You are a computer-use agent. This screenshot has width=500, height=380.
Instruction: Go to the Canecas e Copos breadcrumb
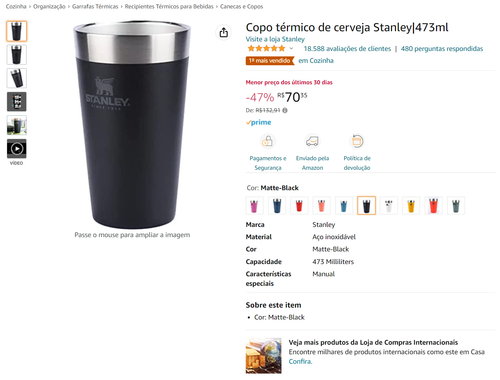(x=241, y=6)
